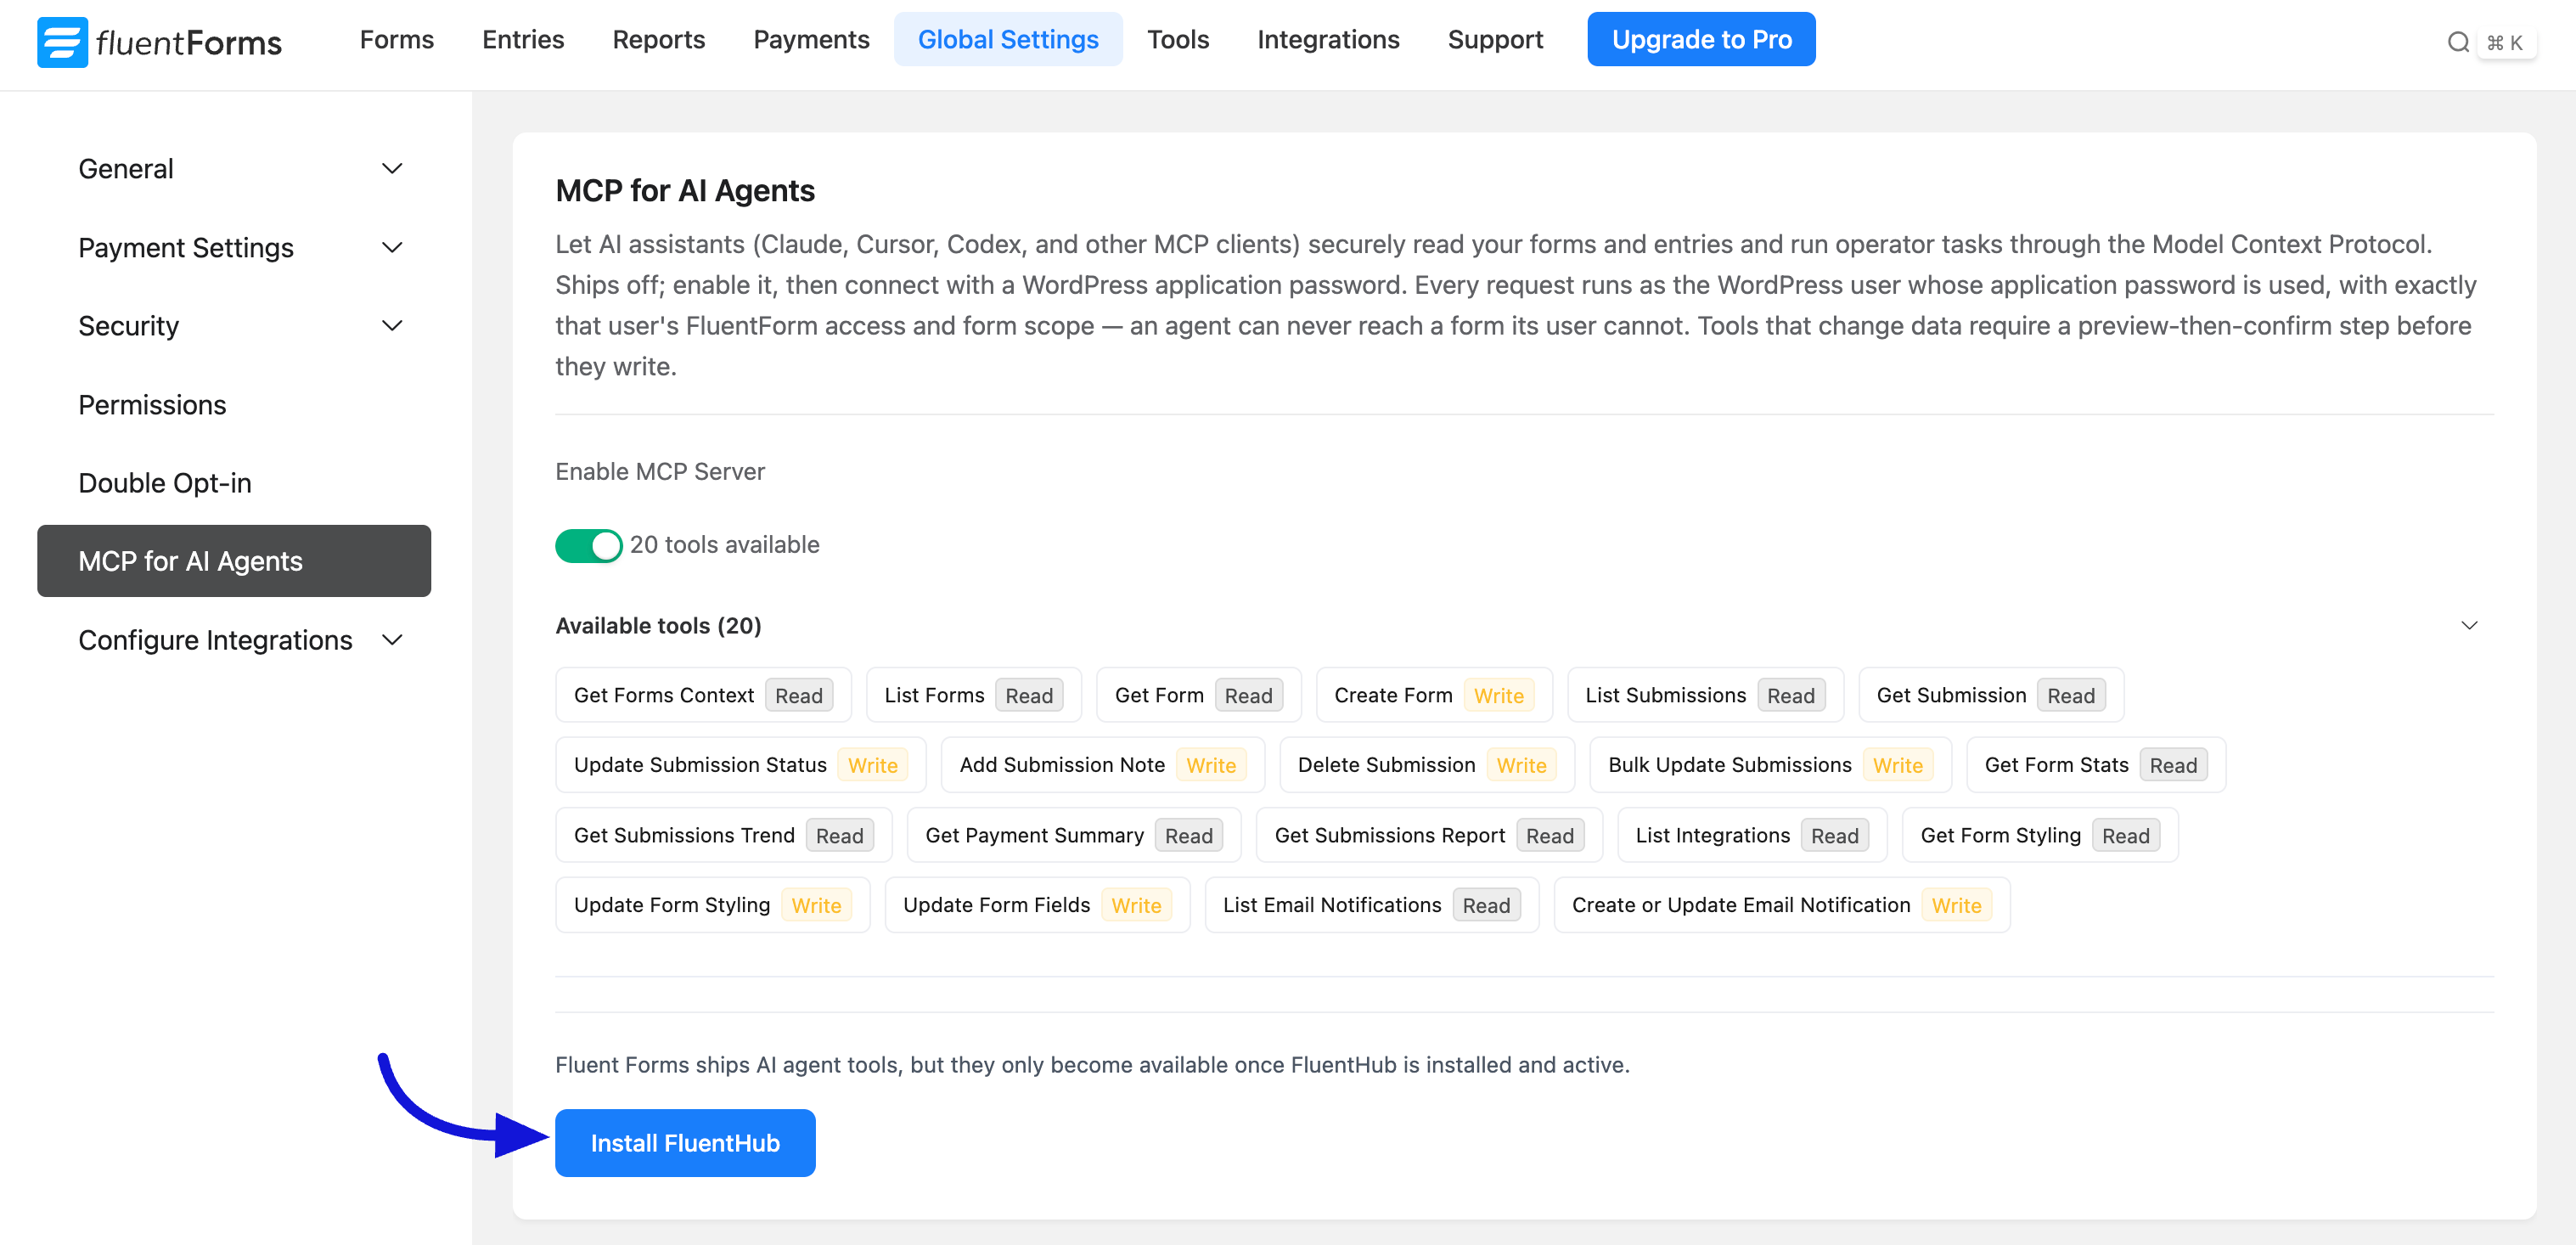Click the List Email Notifications chip

click(1371, 905)
